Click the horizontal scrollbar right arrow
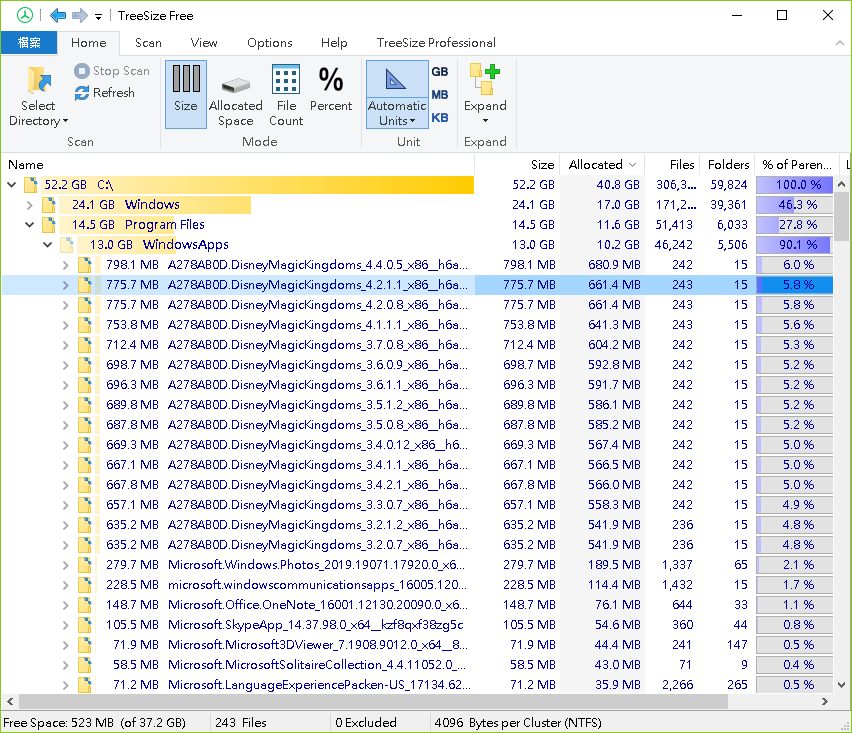 [825, 701]
